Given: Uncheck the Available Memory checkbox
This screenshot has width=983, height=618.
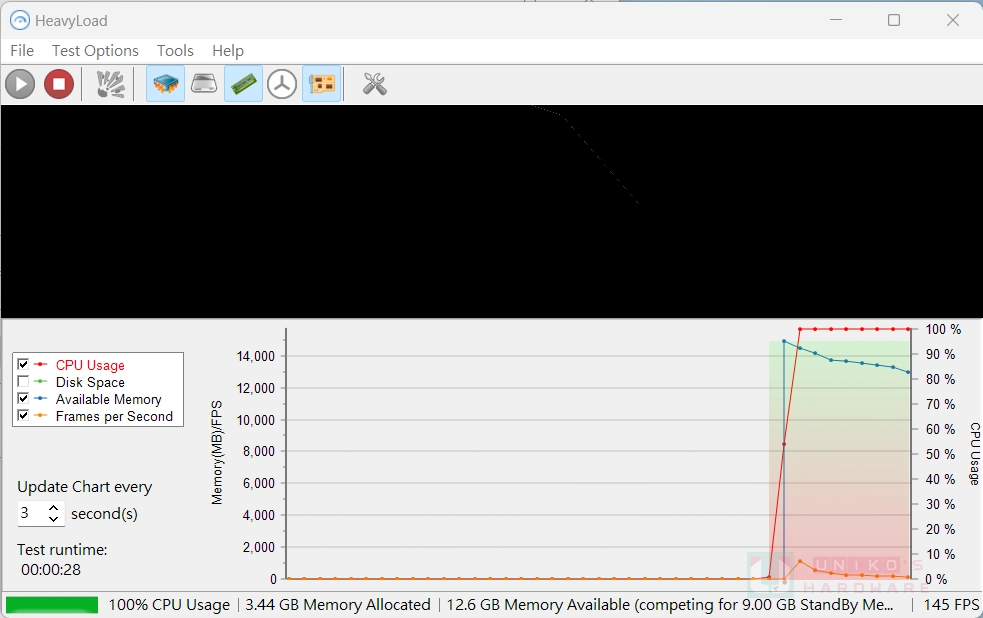Looking at the screenshot, I should (x=23, y=398).
